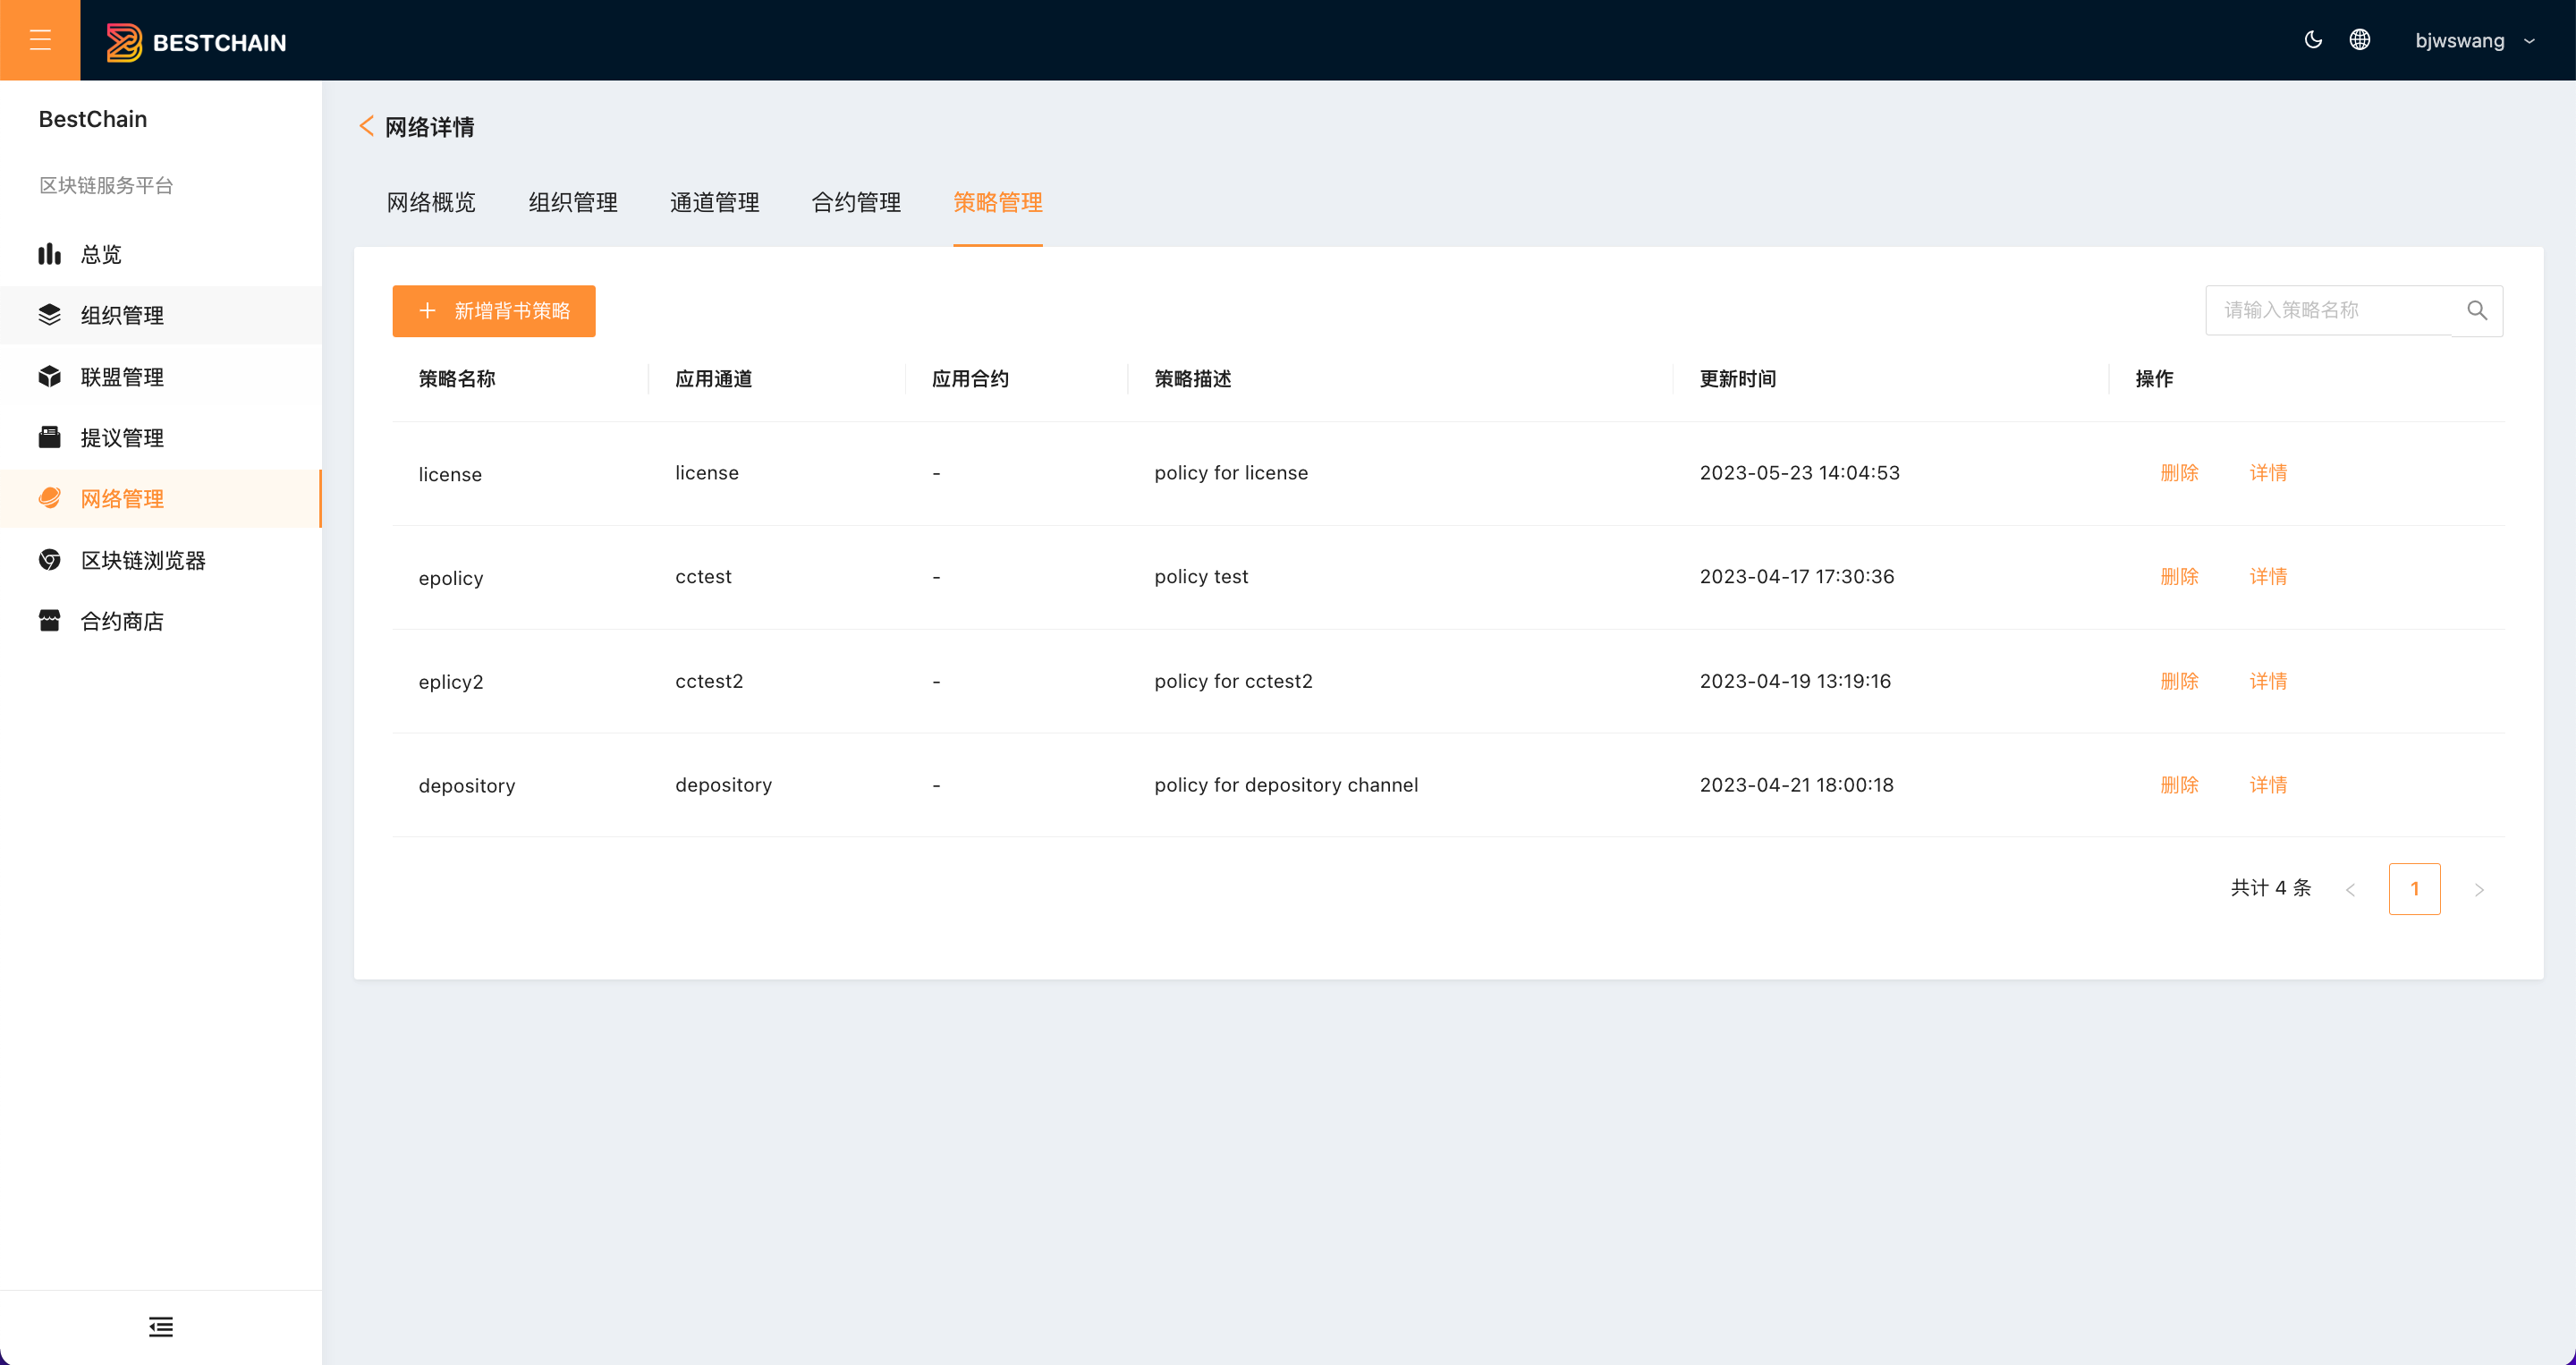Click the timestamp 2023-04-17 17:30:36
This screenshot has height=1365, width=2576.
1797,577
